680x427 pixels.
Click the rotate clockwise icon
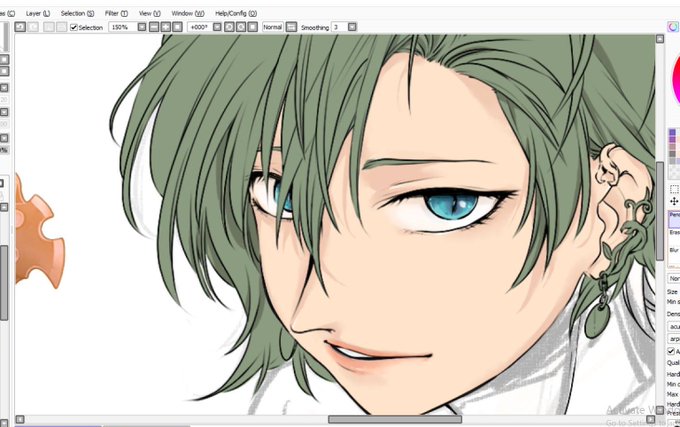[x=241, y=27]
